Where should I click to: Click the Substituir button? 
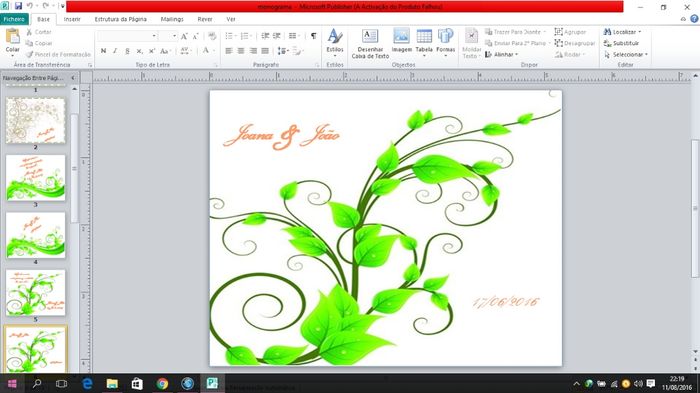point(621,43)
